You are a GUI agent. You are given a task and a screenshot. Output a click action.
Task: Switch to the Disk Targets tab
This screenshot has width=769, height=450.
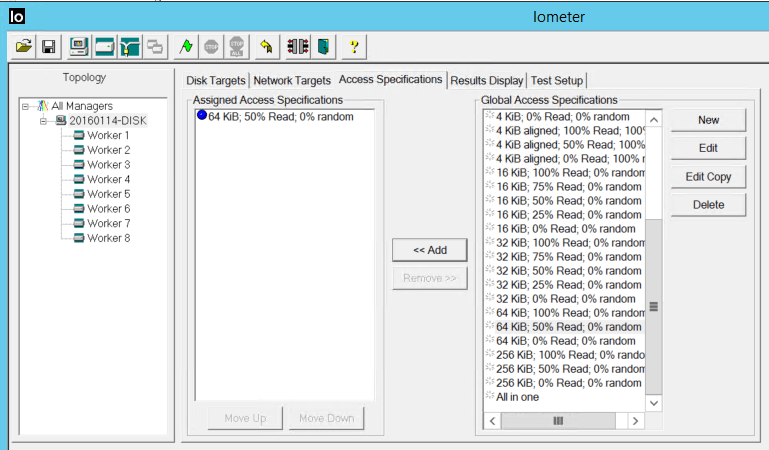click(216, 80)
